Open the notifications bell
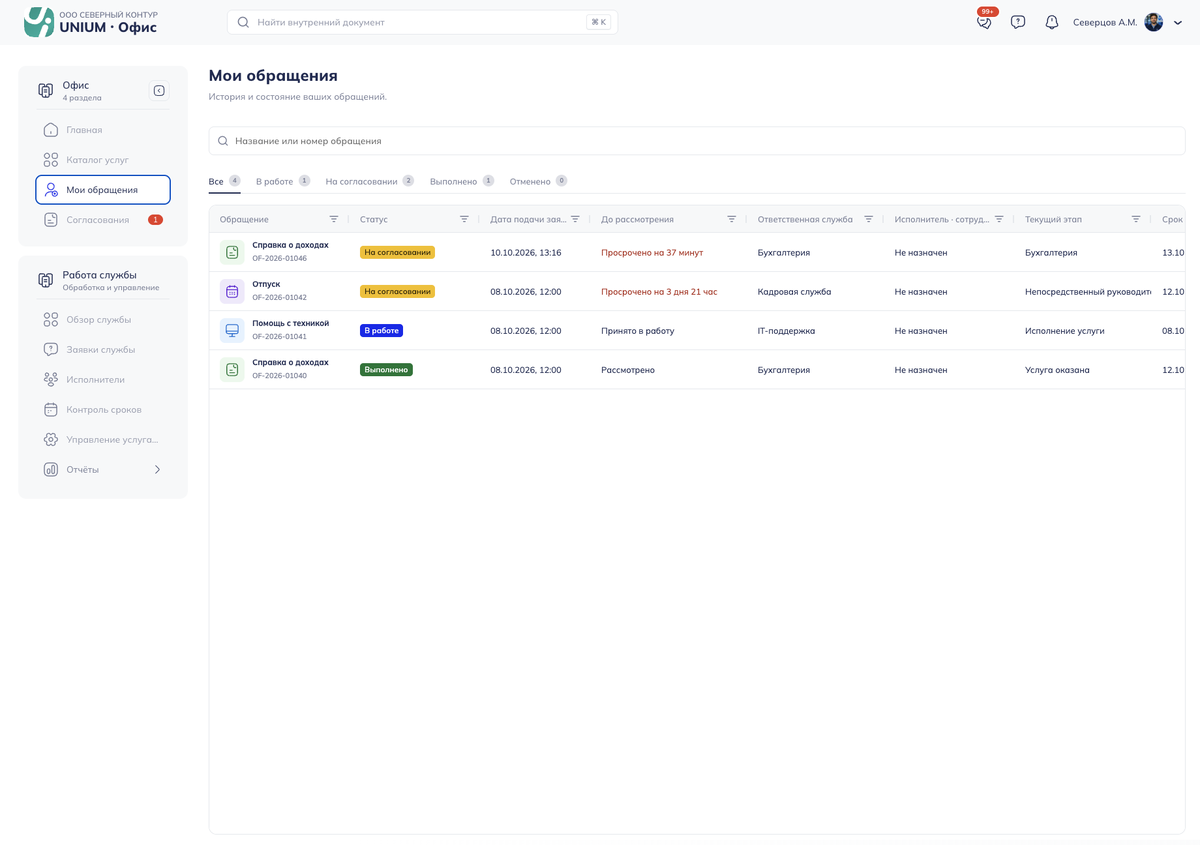Image resolution: width=1200 pixels, height=845 pixels. (1051, 22)
